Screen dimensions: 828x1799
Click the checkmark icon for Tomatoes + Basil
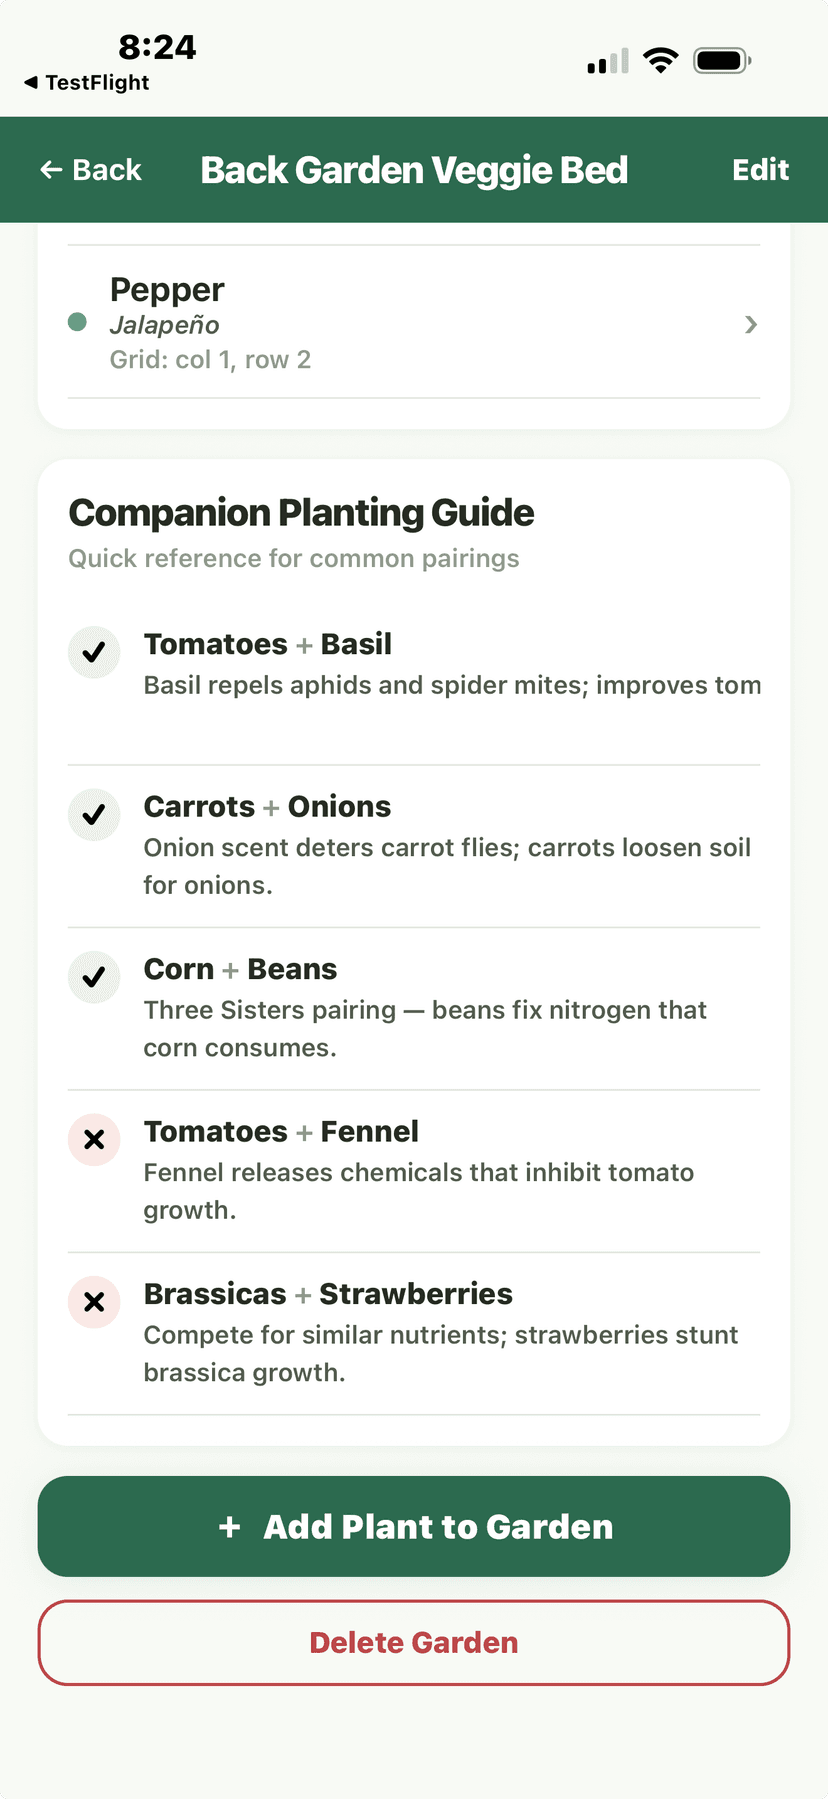pos(93,652)
